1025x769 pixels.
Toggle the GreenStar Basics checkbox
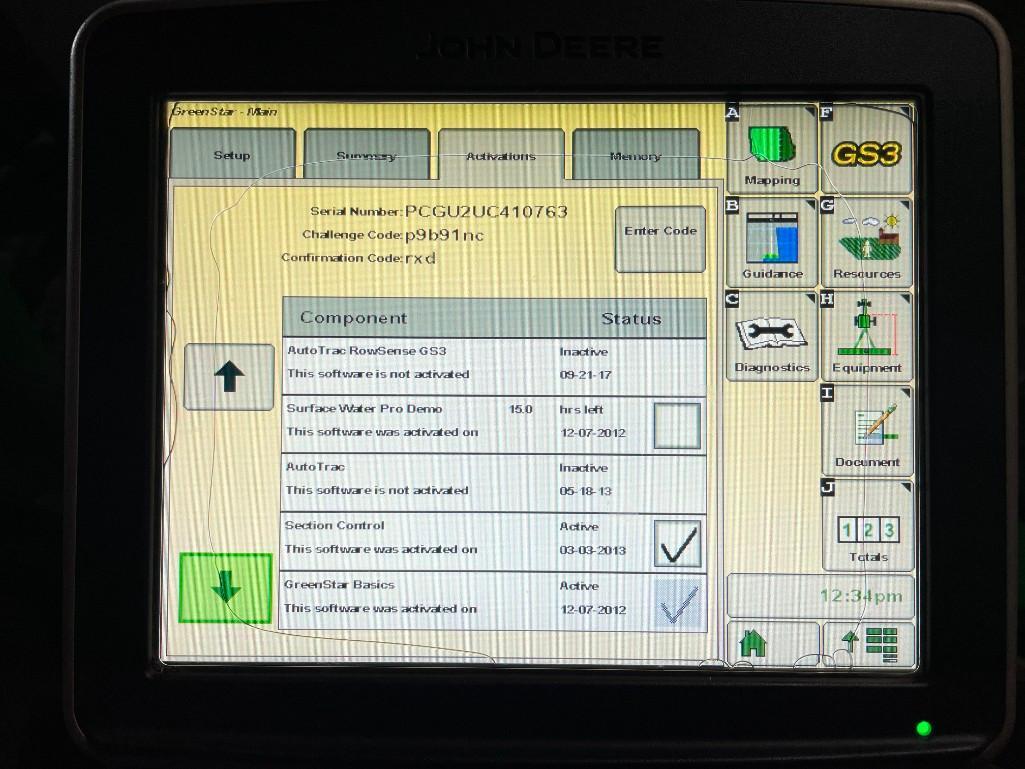coord(678,604)
